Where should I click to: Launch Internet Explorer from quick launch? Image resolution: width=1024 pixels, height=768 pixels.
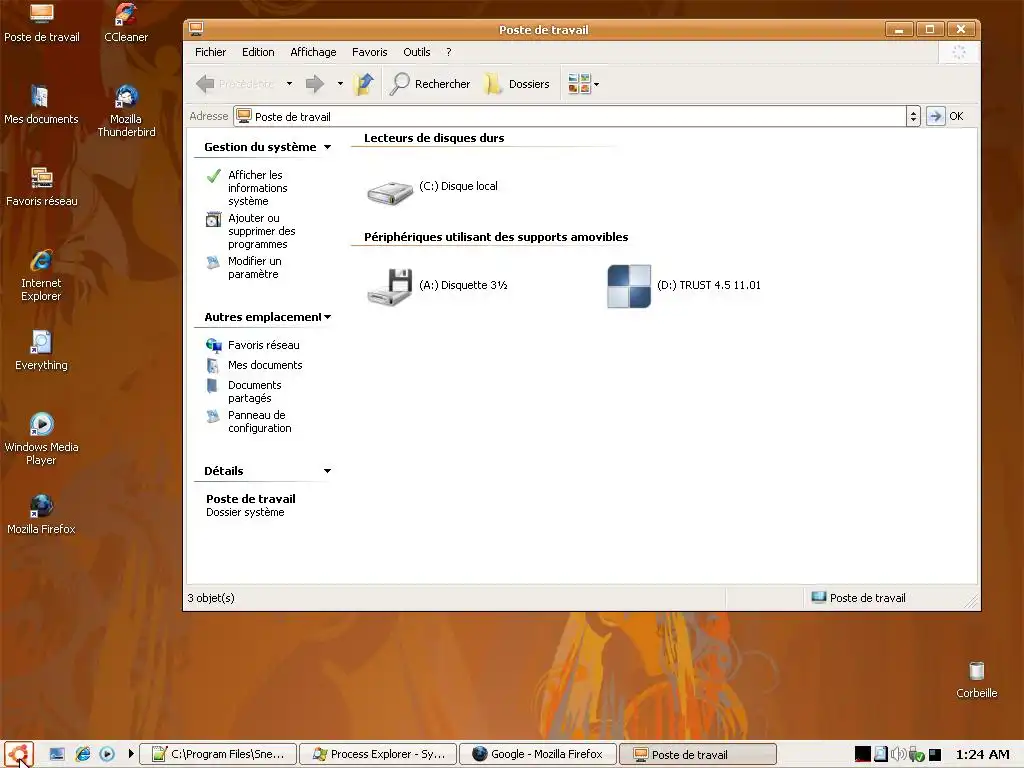82,754
